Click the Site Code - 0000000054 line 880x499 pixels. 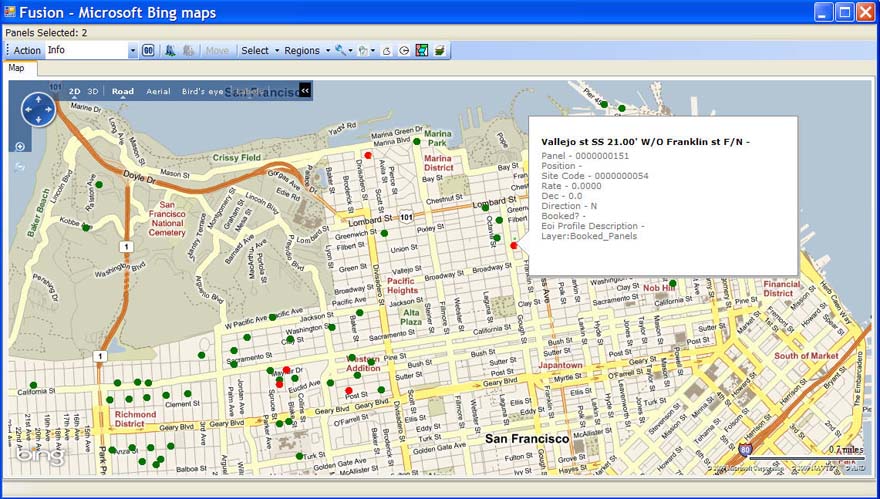click(x=594, y=176)
